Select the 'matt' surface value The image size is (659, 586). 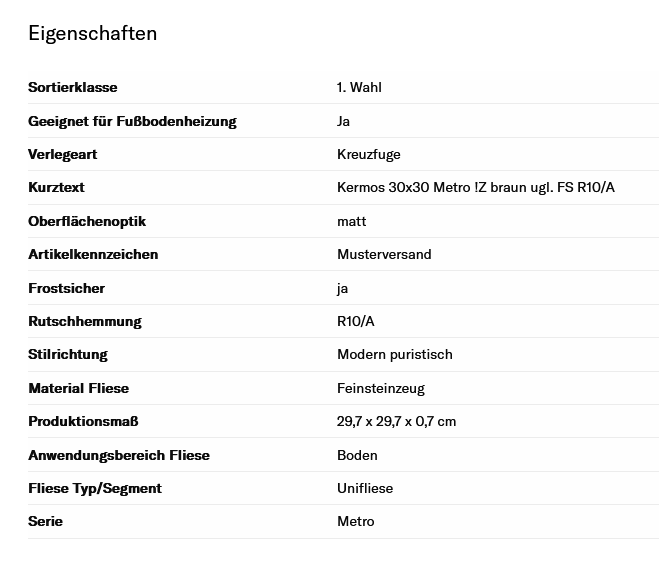[x=351, y=221]
